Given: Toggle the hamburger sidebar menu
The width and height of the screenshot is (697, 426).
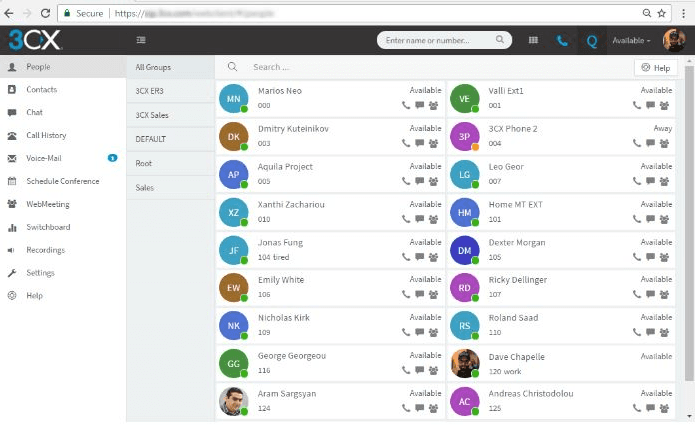Looking at the screenshot, I should click(141, 40).
